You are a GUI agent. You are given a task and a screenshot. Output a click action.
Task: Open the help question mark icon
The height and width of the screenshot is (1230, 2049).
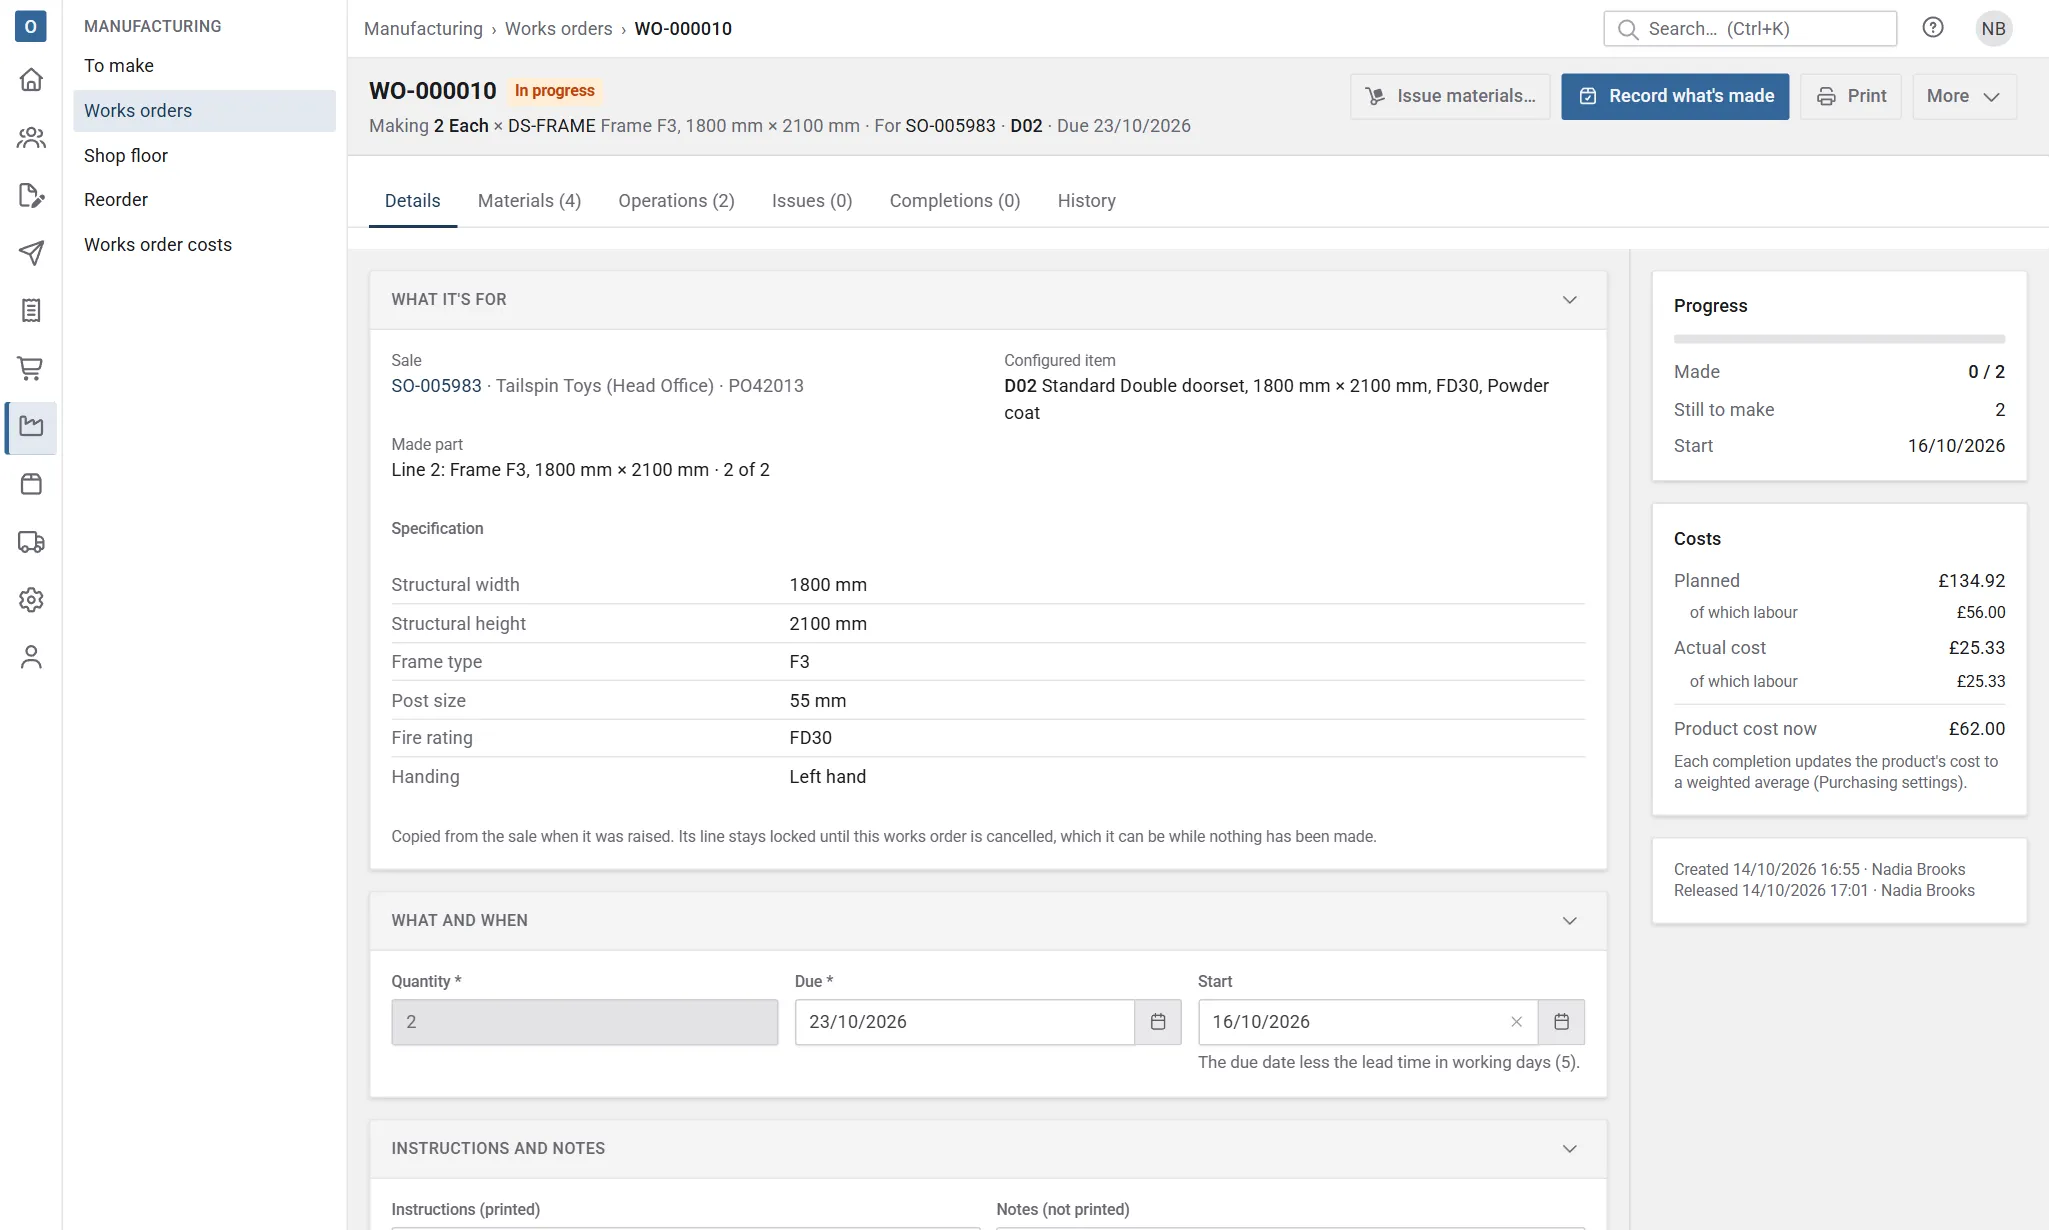pos(1933,28)
